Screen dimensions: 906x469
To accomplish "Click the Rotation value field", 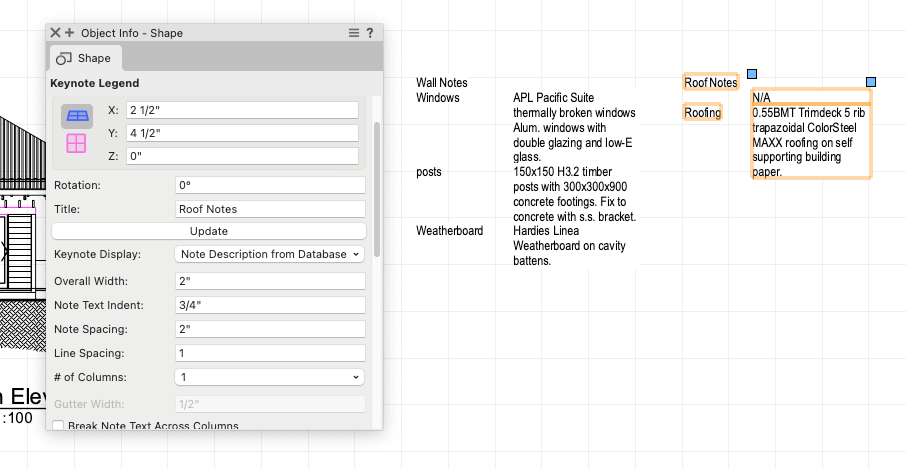I will click(x=269, y=185).
